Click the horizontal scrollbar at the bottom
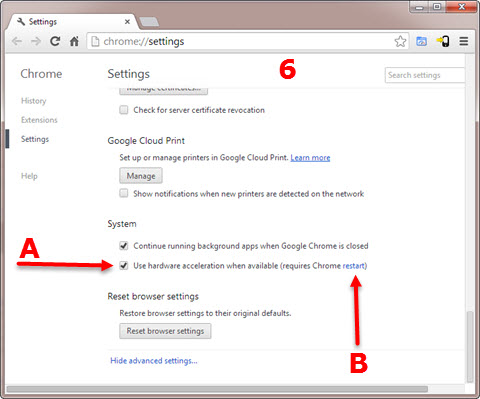 pyautogui.click(x=217, y=389)
